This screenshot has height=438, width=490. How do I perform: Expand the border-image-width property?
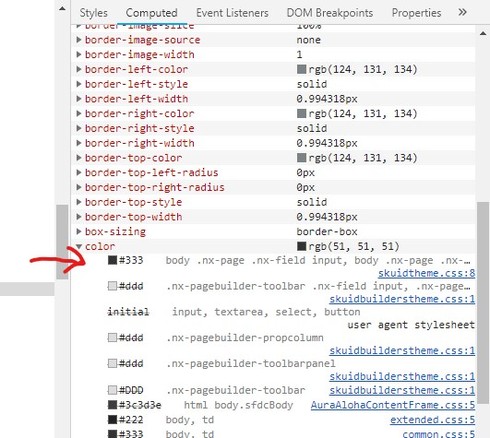(x=79, y=54)
